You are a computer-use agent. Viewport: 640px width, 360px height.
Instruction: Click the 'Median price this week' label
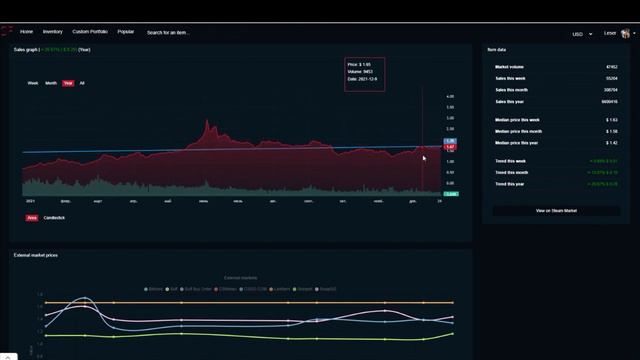coord(517,120)
